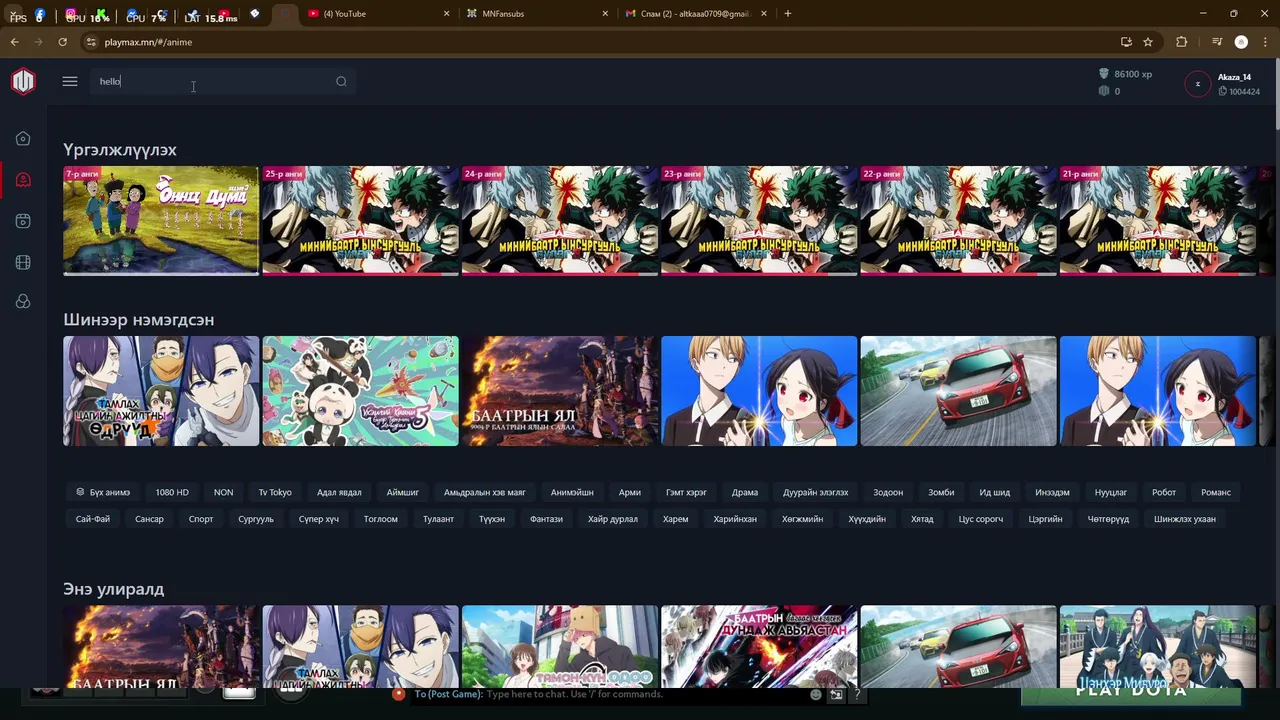Screen dimensions: 1280x720
Task: Open browser extensions puzzle icon
Action: pos(1182,42)
